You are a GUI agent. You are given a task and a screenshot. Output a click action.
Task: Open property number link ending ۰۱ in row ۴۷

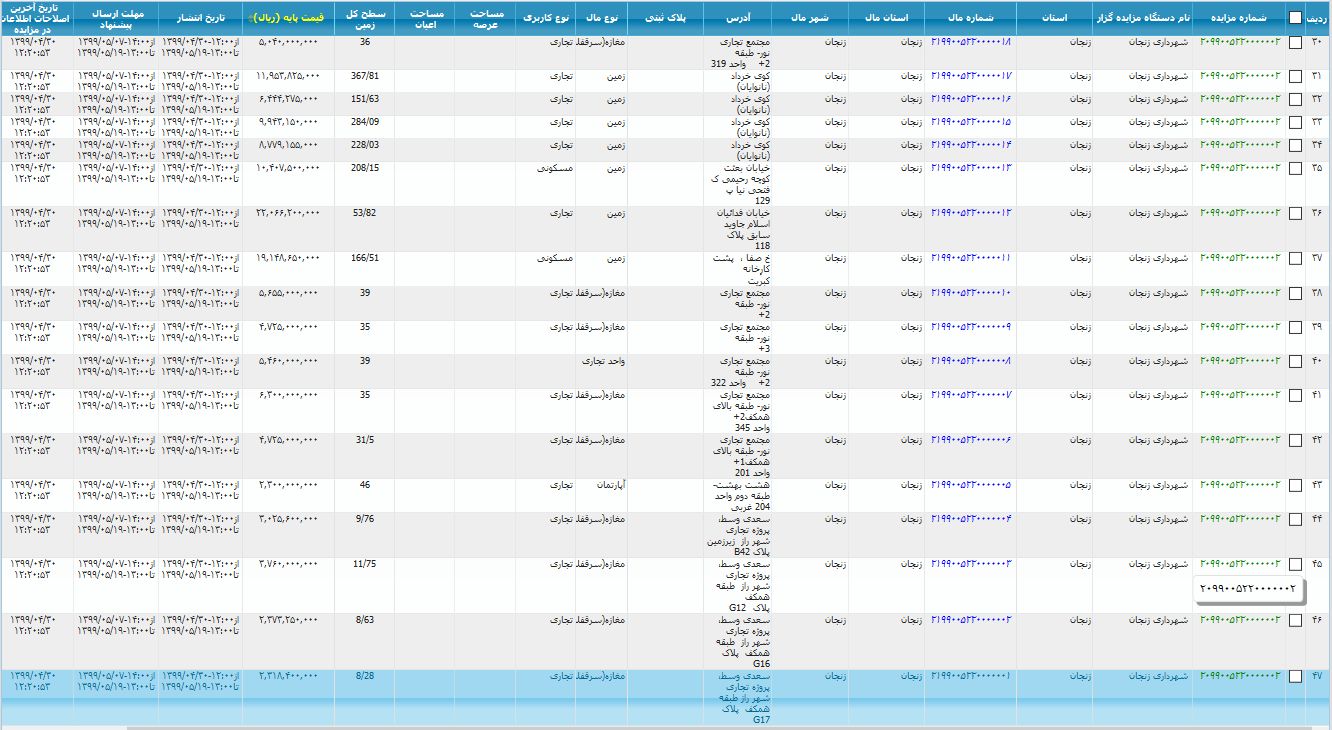[971, 677]
